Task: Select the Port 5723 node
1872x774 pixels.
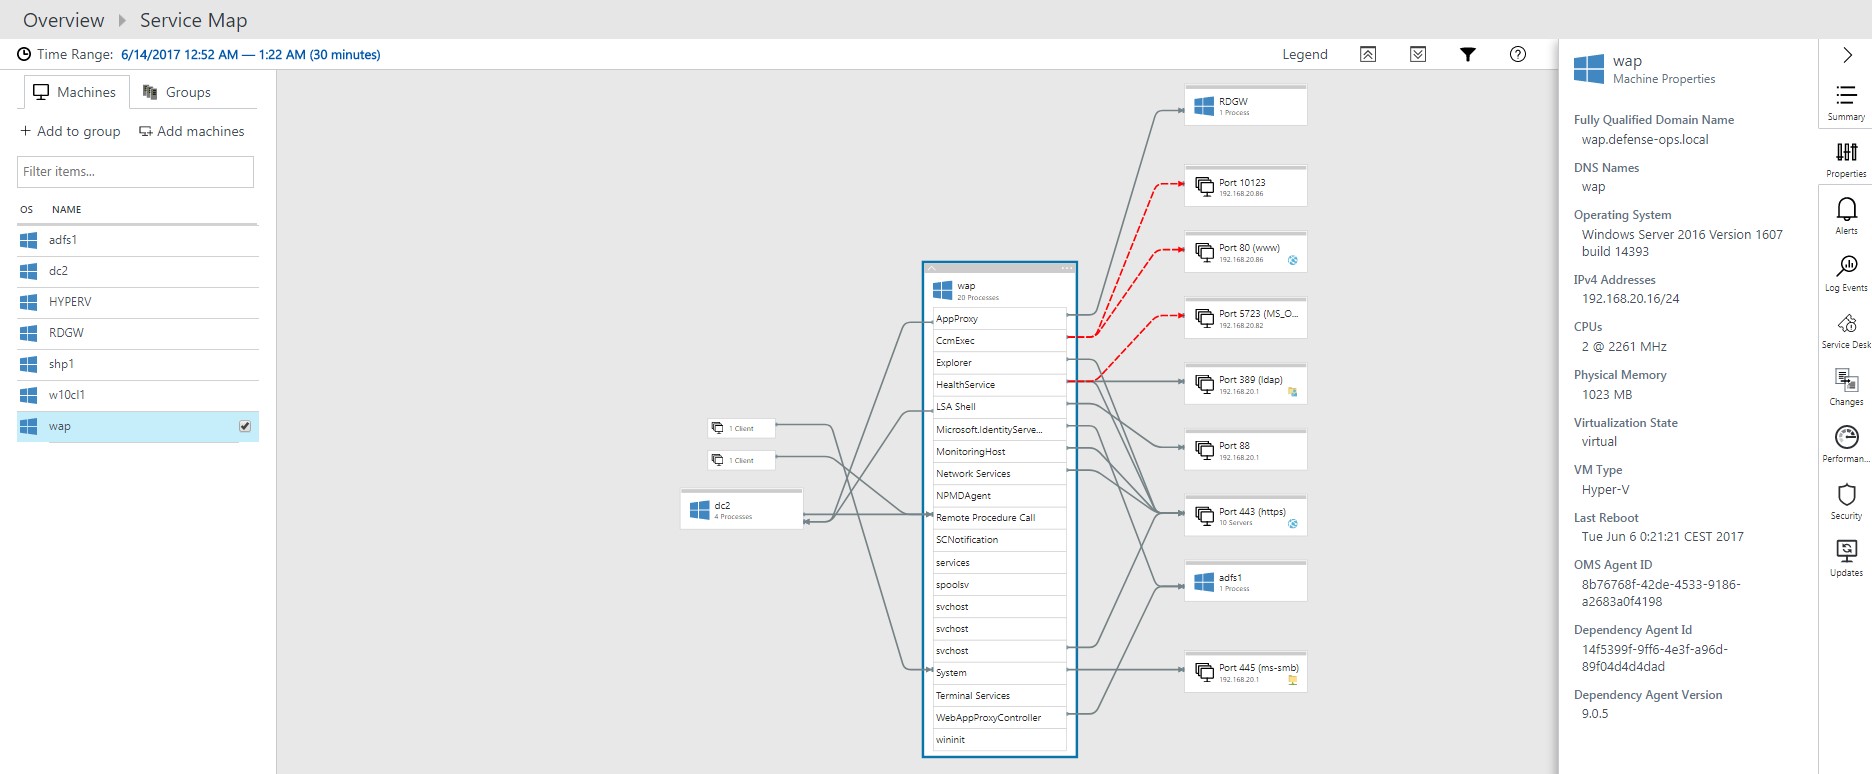Action: pos(1246,318)
